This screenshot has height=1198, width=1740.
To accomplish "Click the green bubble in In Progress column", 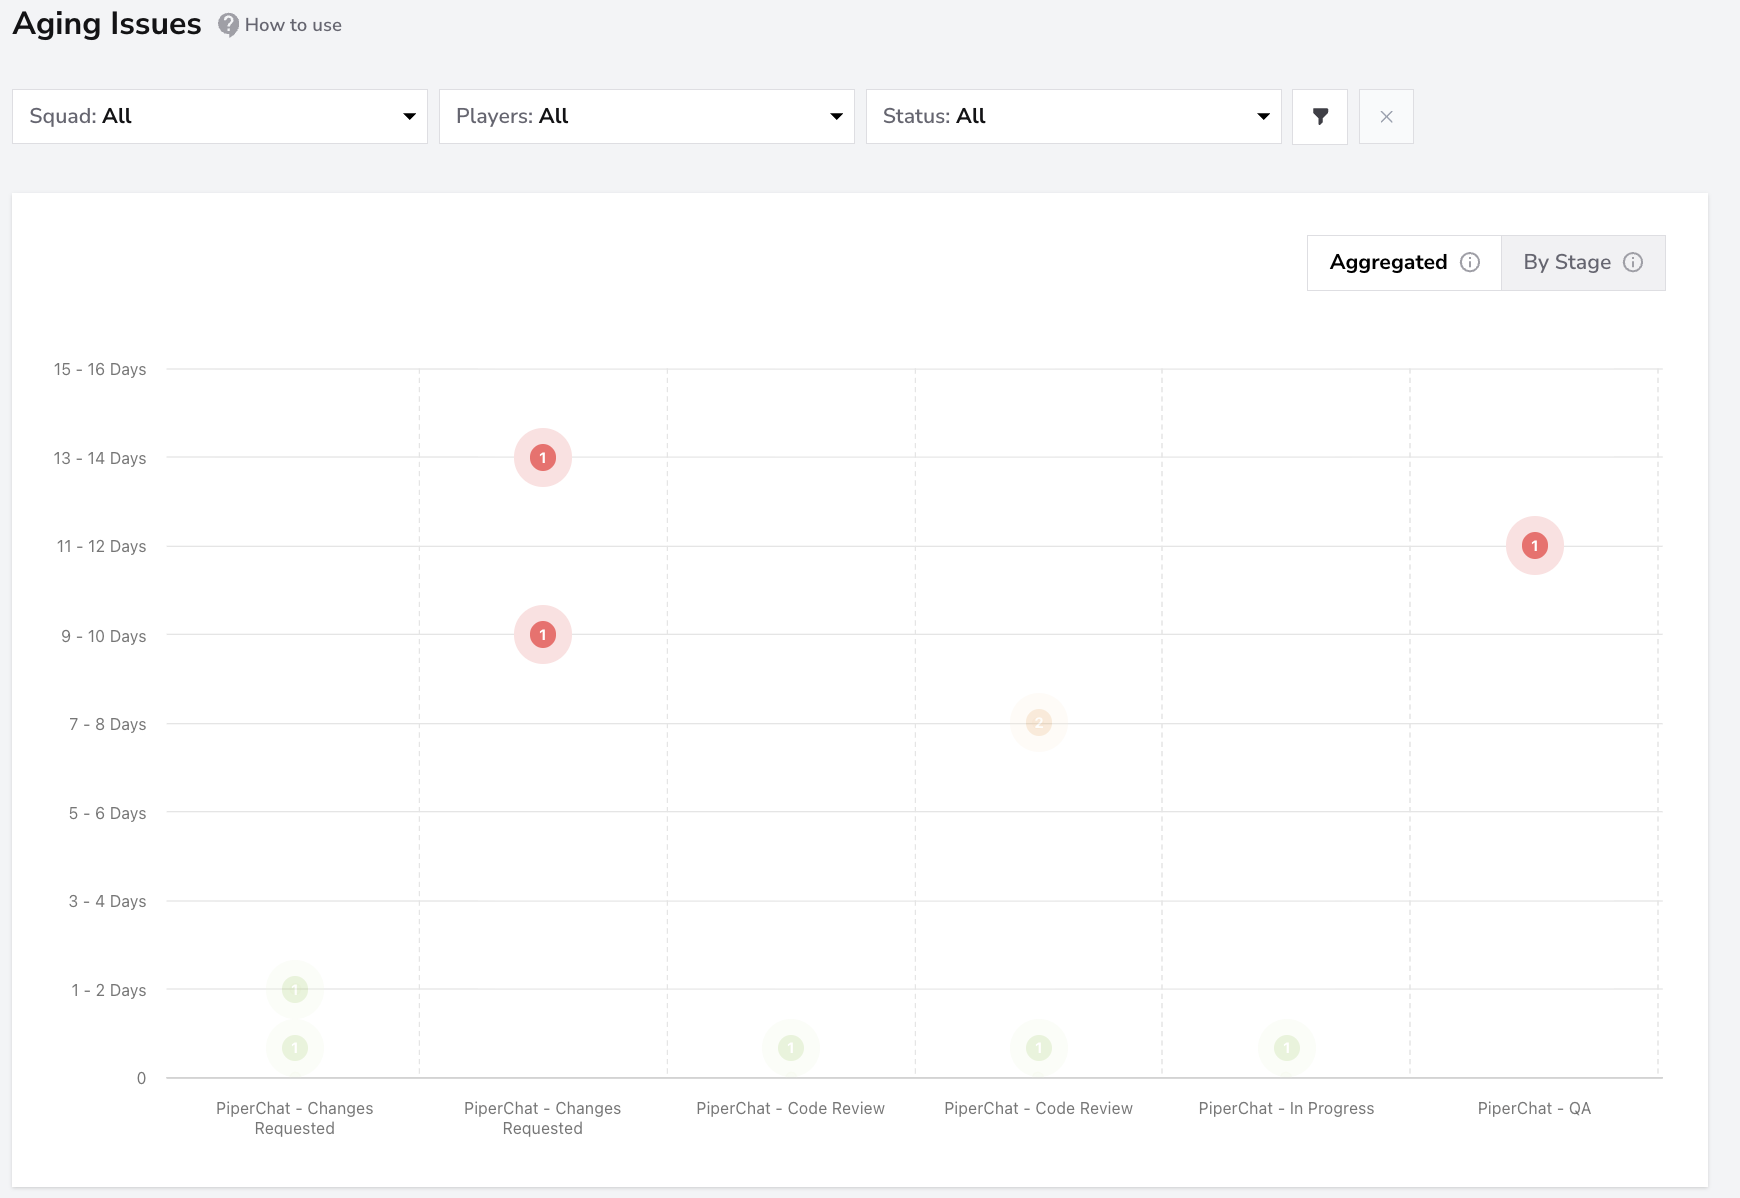I will [x=1287, y=1048].
